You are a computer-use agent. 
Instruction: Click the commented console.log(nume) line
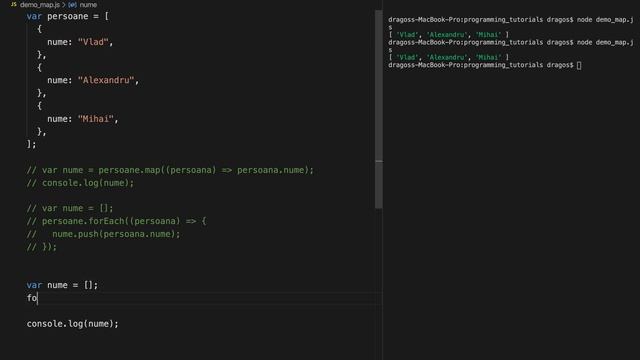(80, 183)
